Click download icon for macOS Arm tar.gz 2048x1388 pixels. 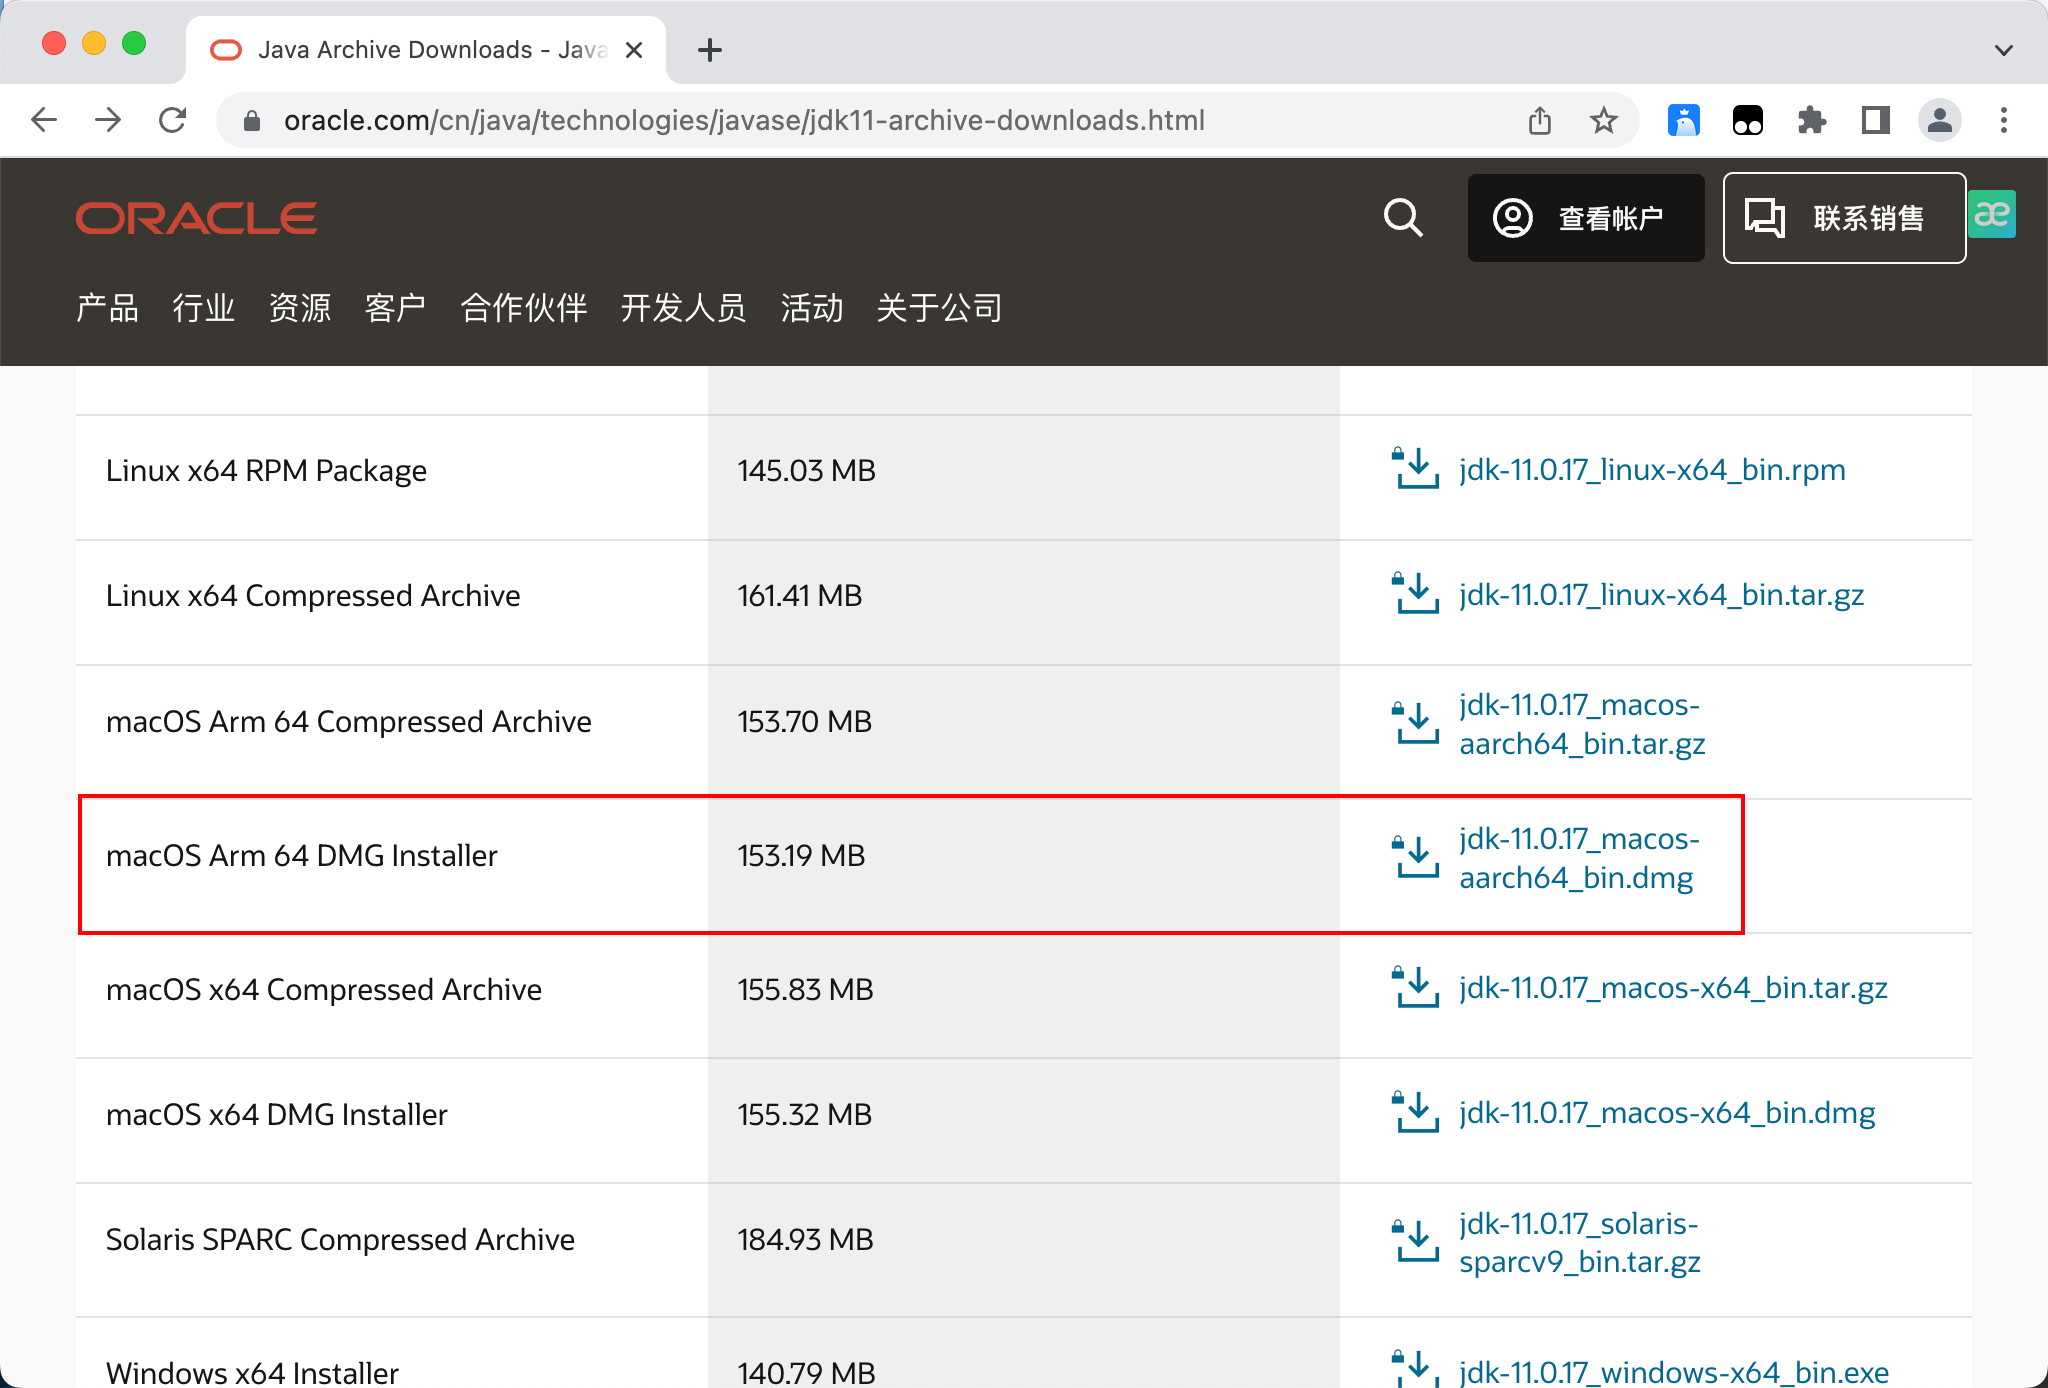coord(1416,723)
